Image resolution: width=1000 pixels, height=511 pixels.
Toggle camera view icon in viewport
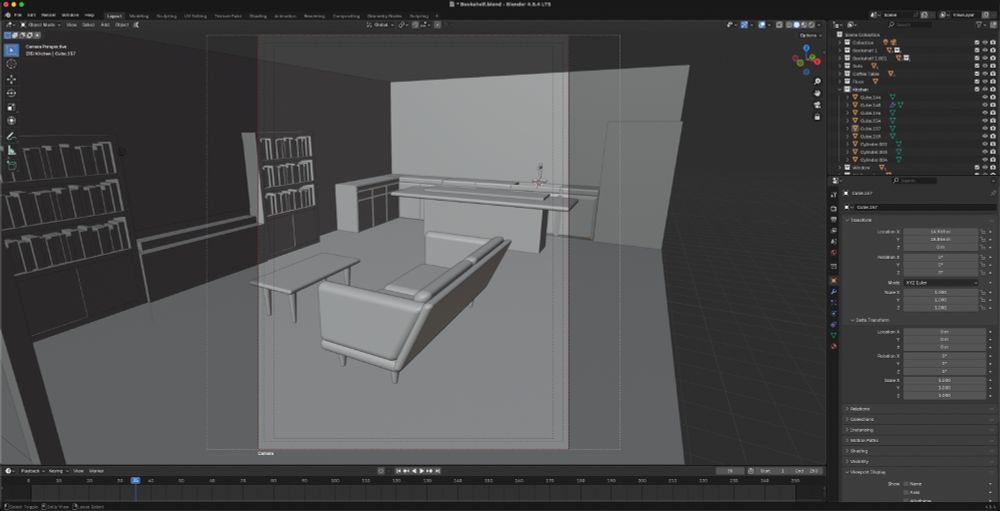(817, 105)
